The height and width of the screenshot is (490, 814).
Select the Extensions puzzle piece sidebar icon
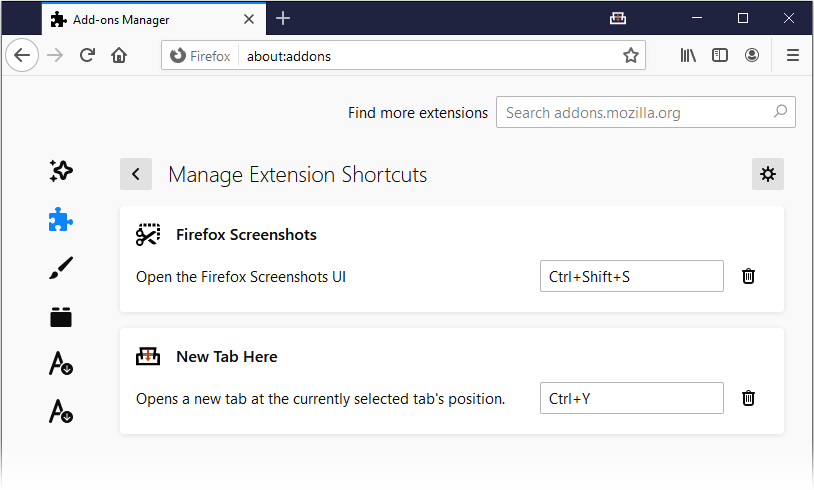pyautogui.click(x=61, y=220)
